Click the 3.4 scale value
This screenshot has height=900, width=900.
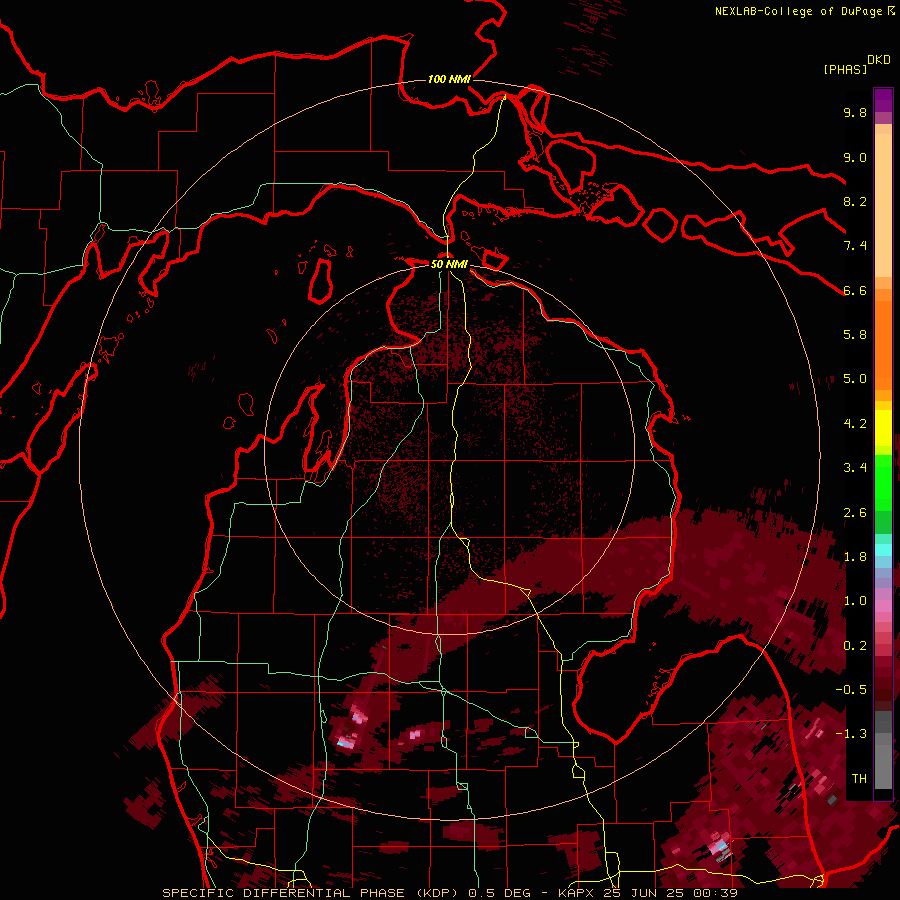click(855, 468)
